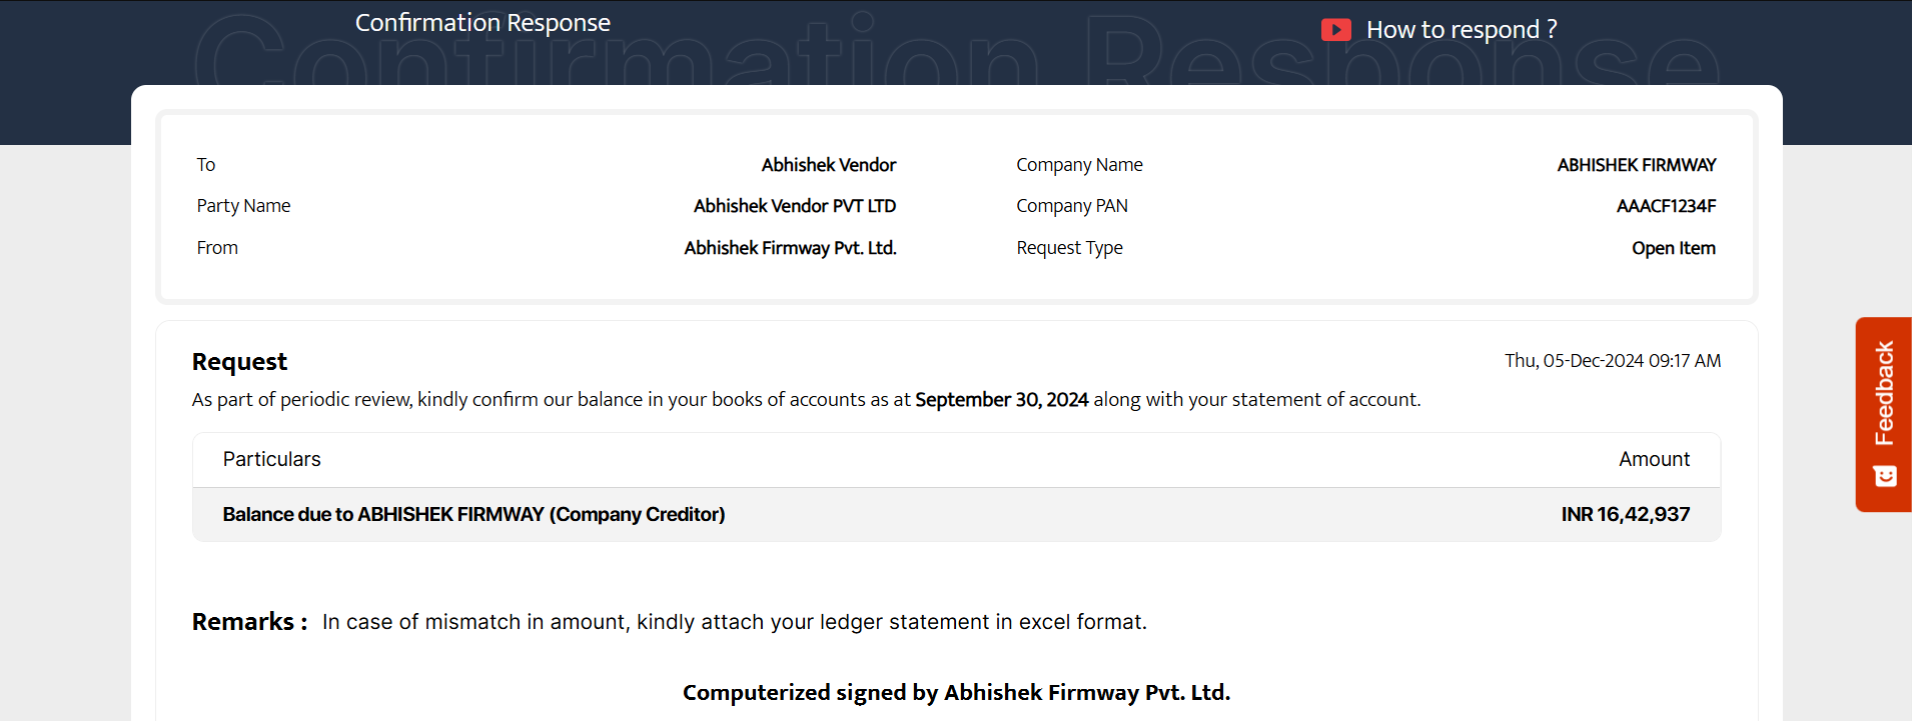Click the September 30, 2024 date text
Image resolution: width=1912 pixels, height=721 pixels.
pos(1001,400)
